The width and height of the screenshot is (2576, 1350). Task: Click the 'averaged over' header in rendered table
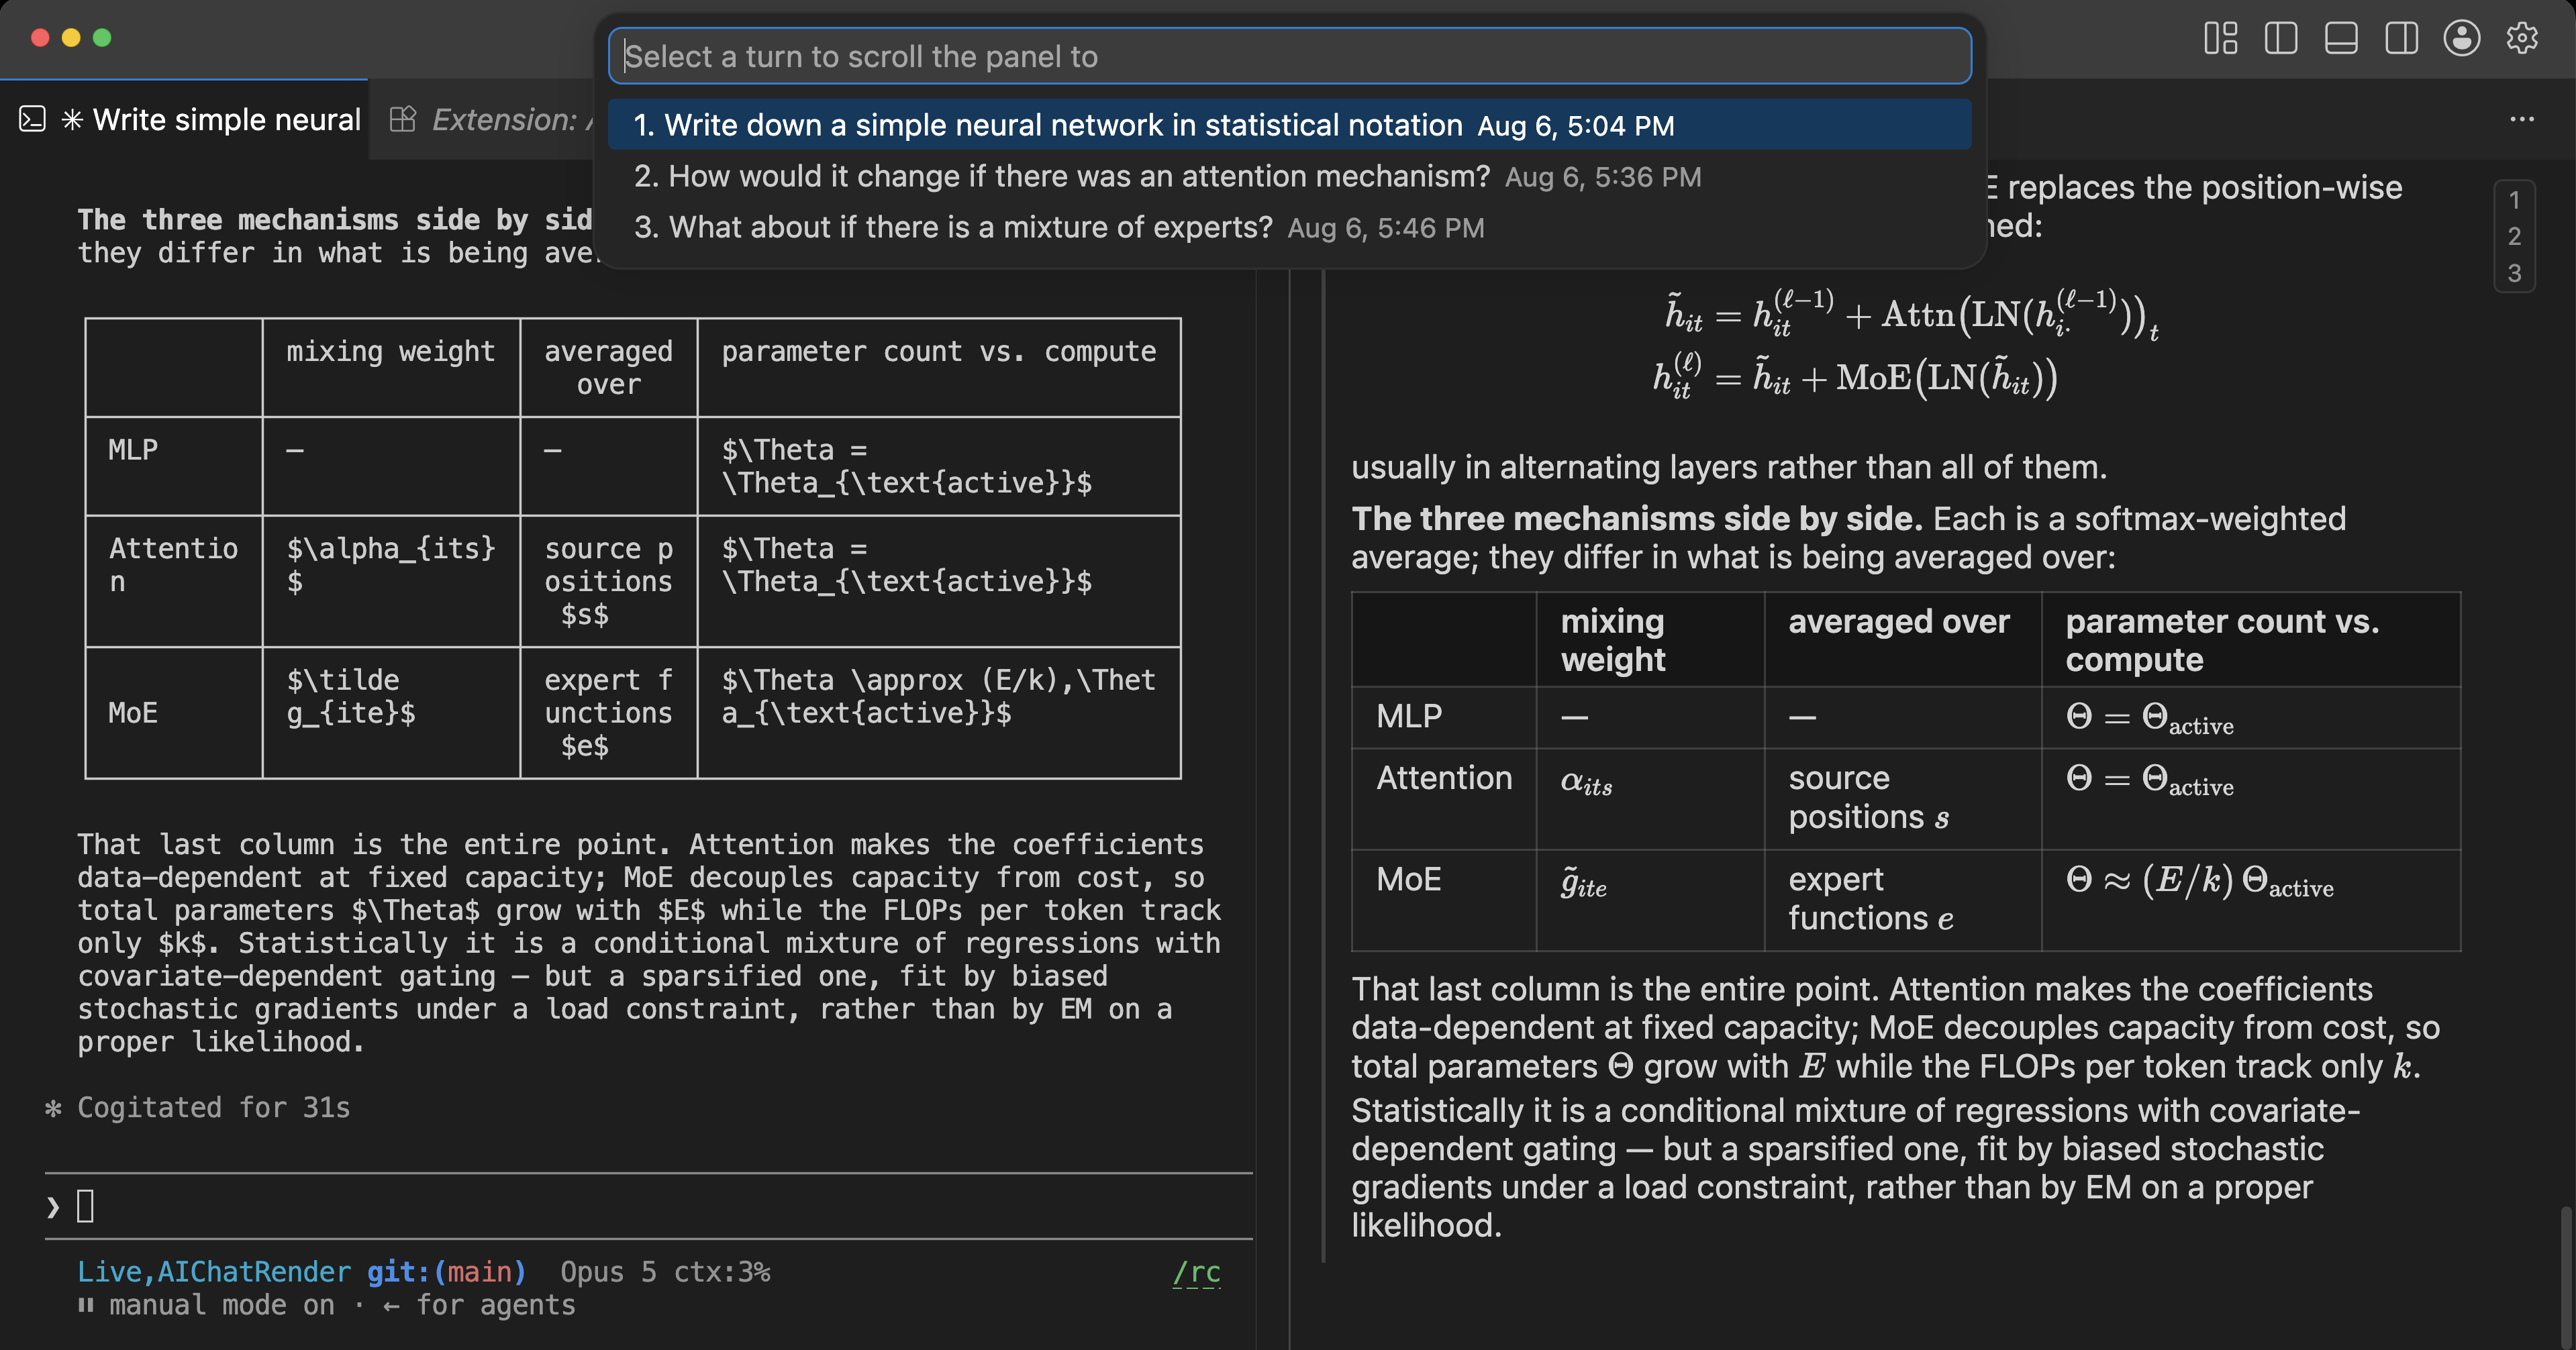coord(1898,622)
